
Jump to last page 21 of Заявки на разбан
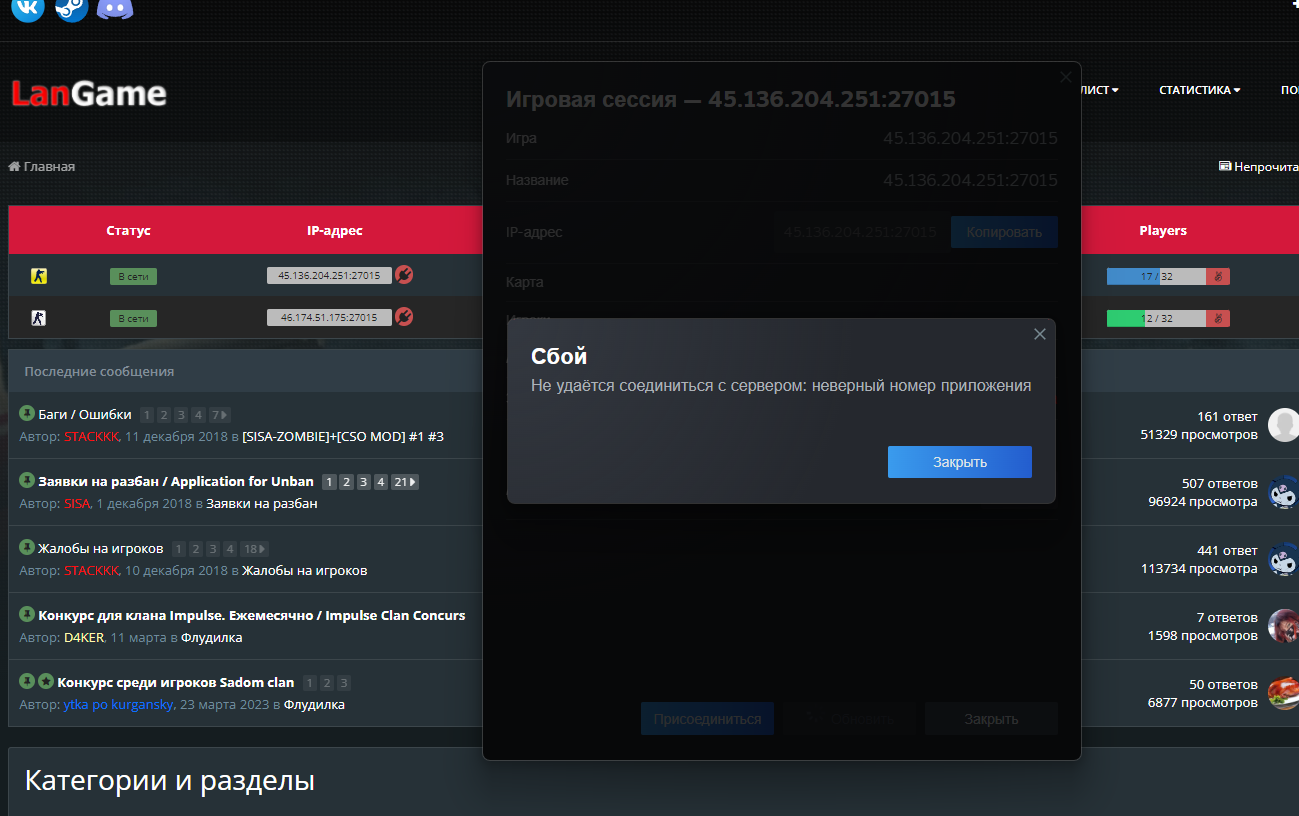pyautogui.click(x=404, y=482)
